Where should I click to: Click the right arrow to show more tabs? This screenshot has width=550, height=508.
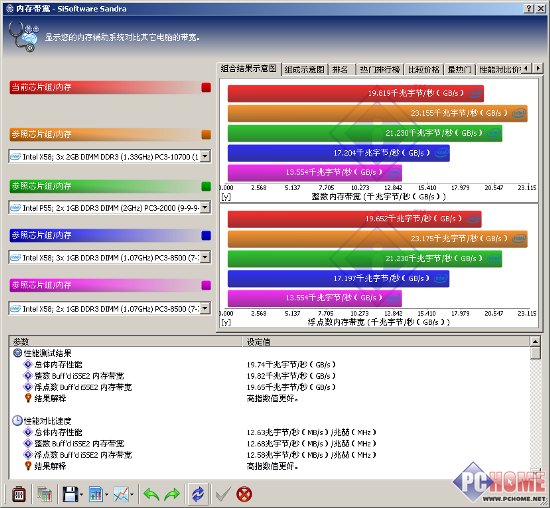538,68
